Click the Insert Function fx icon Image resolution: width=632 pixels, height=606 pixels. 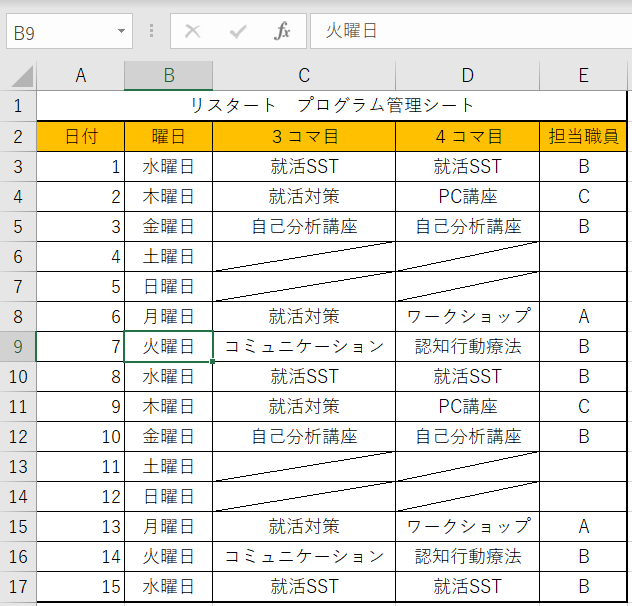[x=283, y=32]
